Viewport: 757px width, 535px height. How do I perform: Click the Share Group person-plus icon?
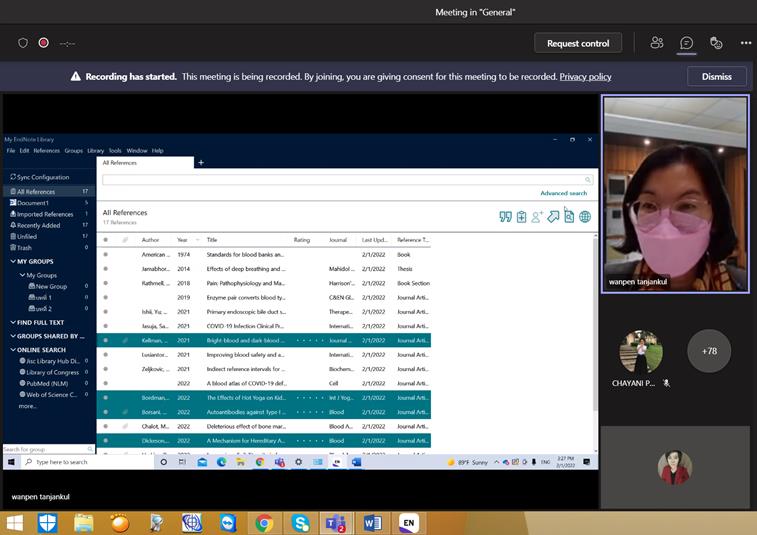click(537, 217)
